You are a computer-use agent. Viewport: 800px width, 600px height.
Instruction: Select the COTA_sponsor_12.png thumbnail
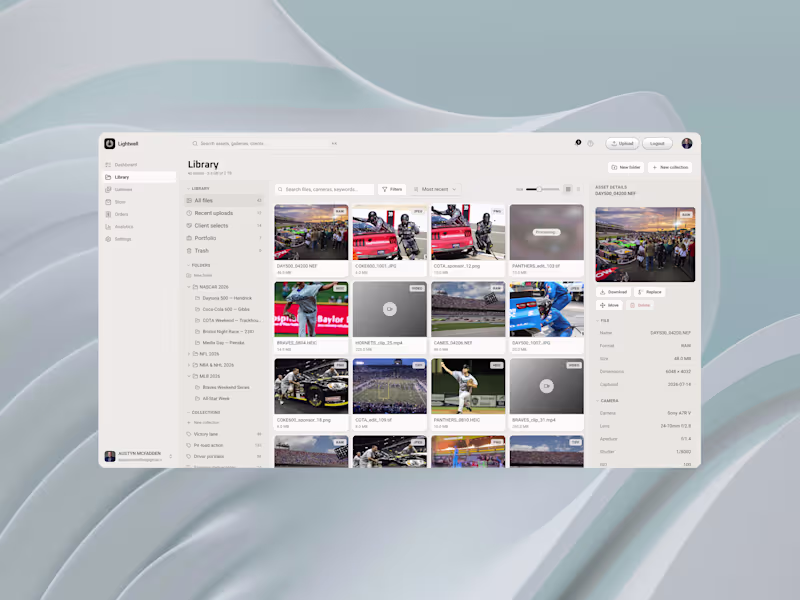tap(468, 232)
